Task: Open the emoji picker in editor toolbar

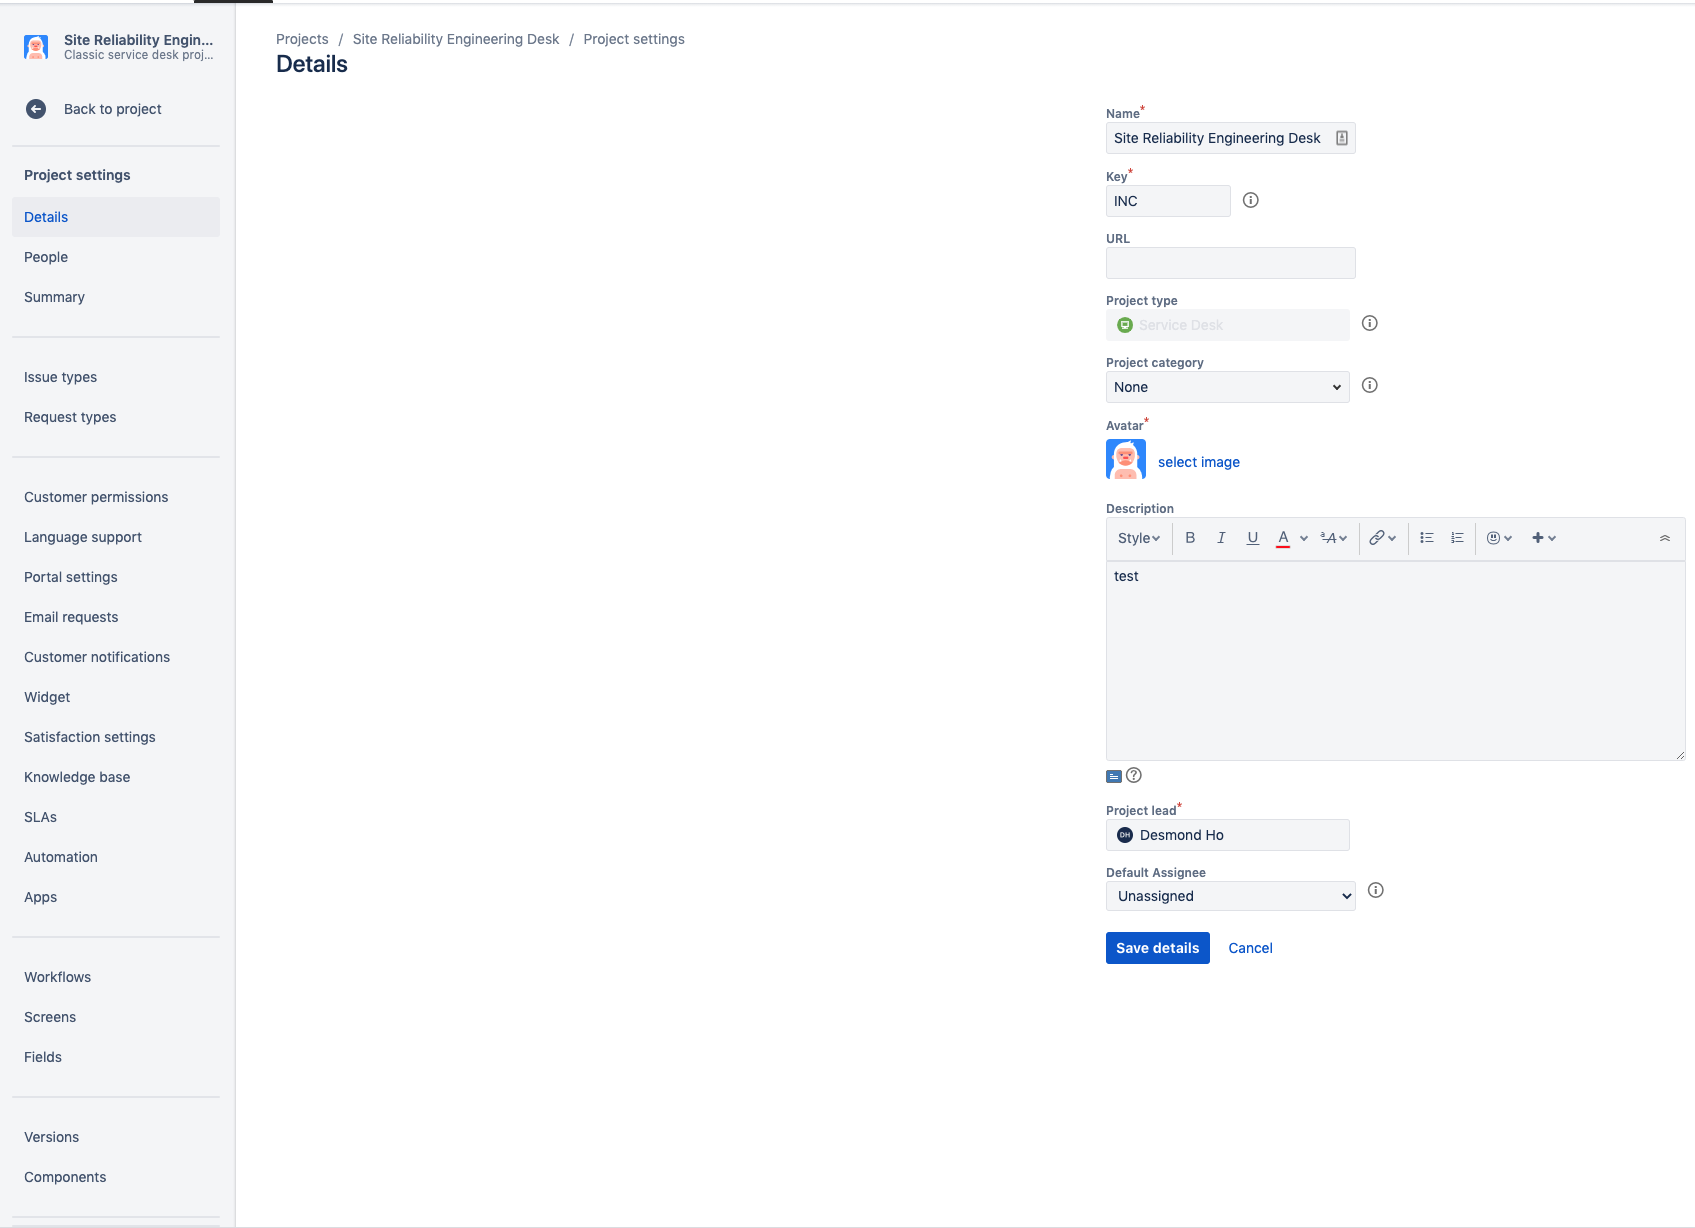Action: [1494, 538]
